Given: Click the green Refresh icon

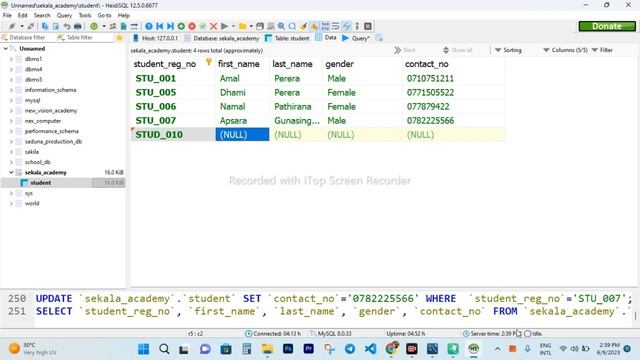Looking at the screenshot, I should [94, 26].
